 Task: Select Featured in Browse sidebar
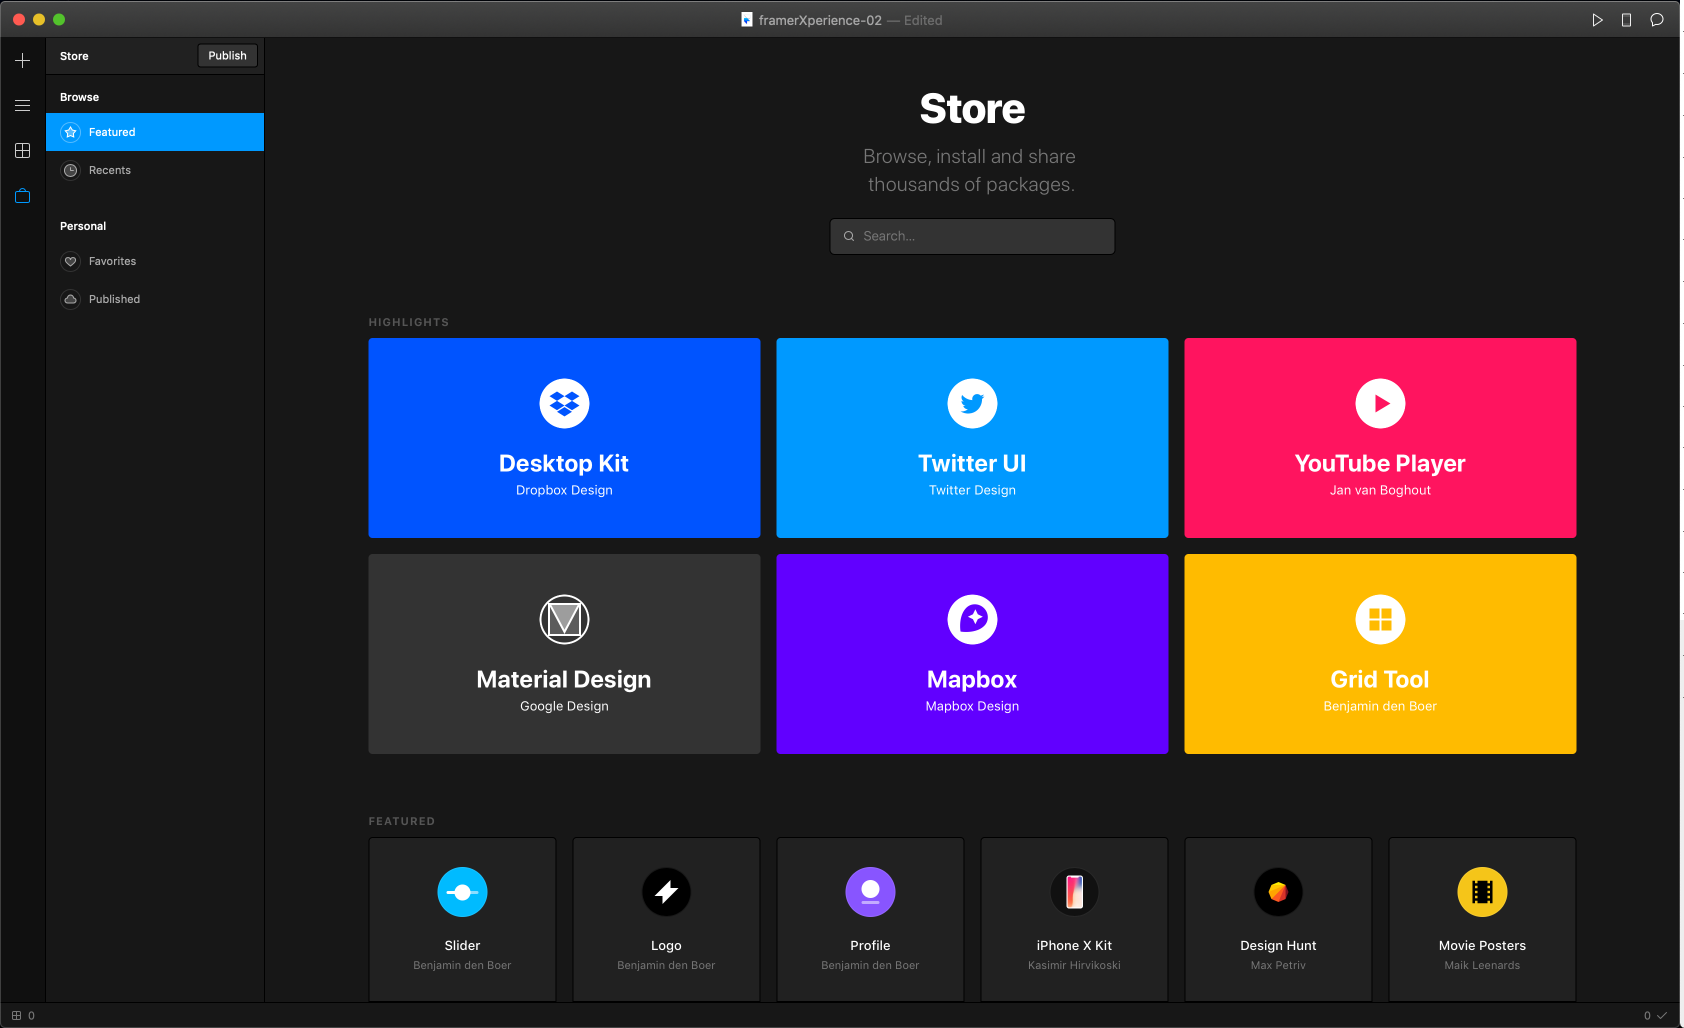pyautogui.click(x=155, y=132)
